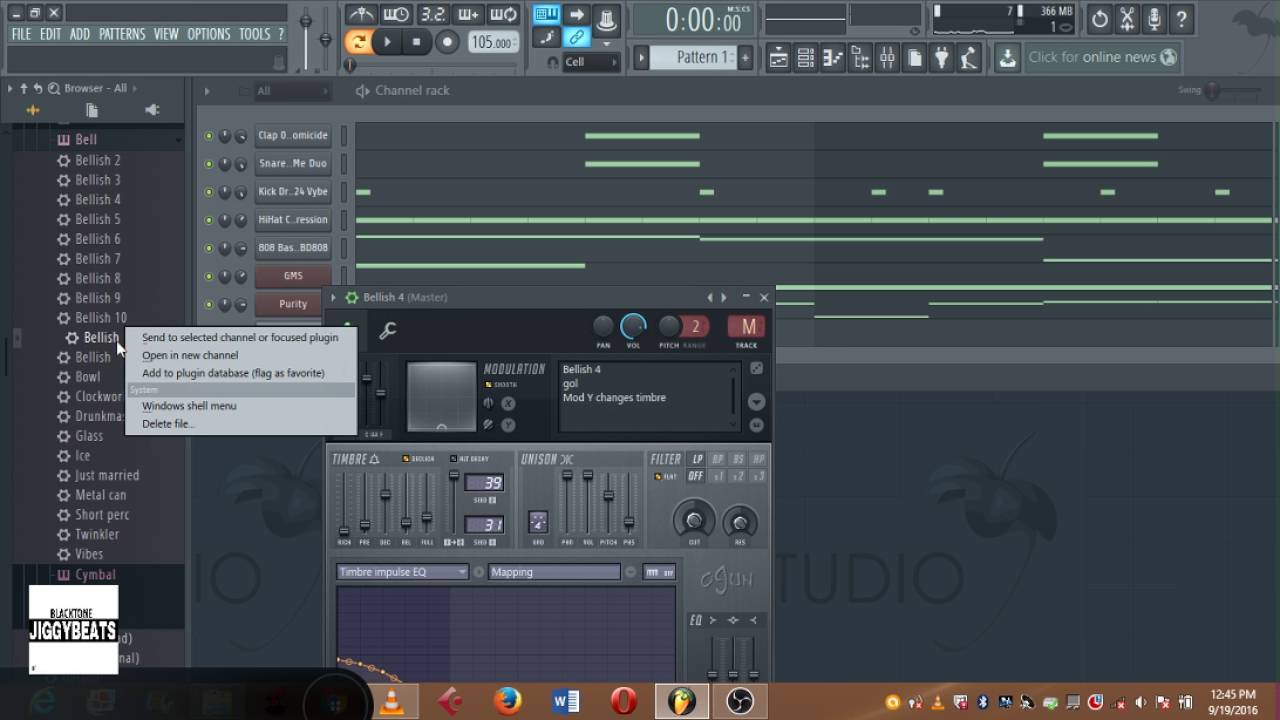The image size is (1280, 720).
Task: Open Microsoft Word from the taskbar
Action: pyautogui.click(x=566, y=701)
